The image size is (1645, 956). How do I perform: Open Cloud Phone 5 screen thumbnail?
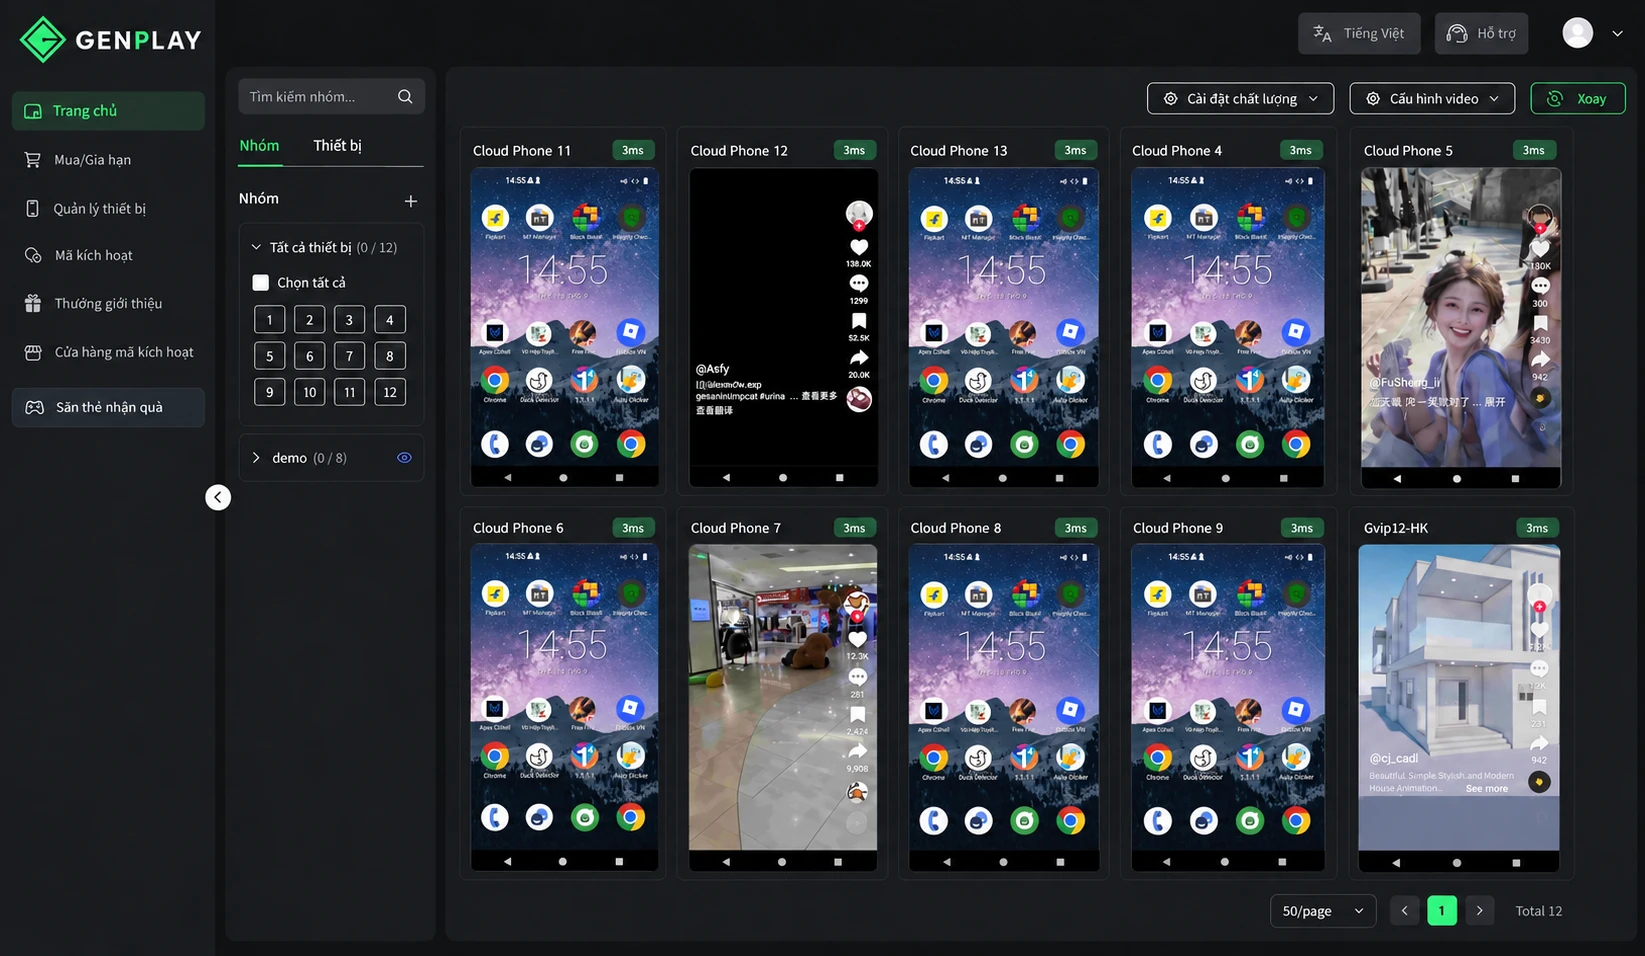1461,327
